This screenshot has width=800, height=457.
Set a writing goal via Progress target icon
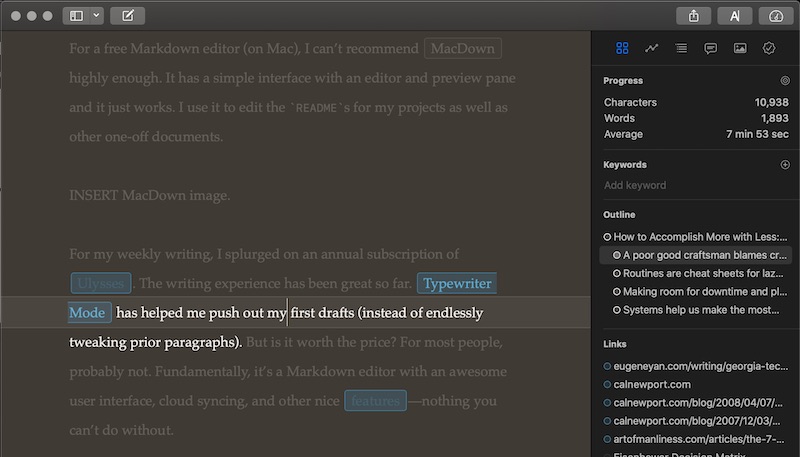[784, 81]
